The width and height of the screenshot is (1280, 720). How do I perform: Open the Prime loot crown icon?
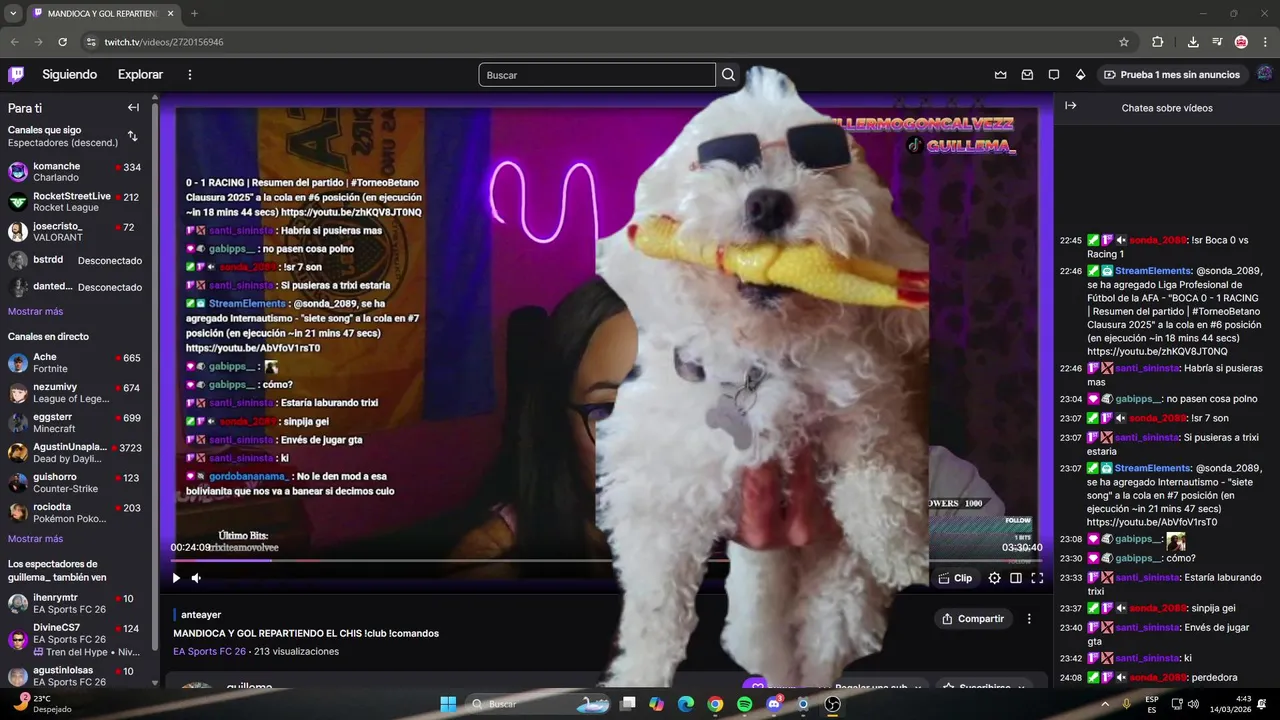pos(1000,75)
